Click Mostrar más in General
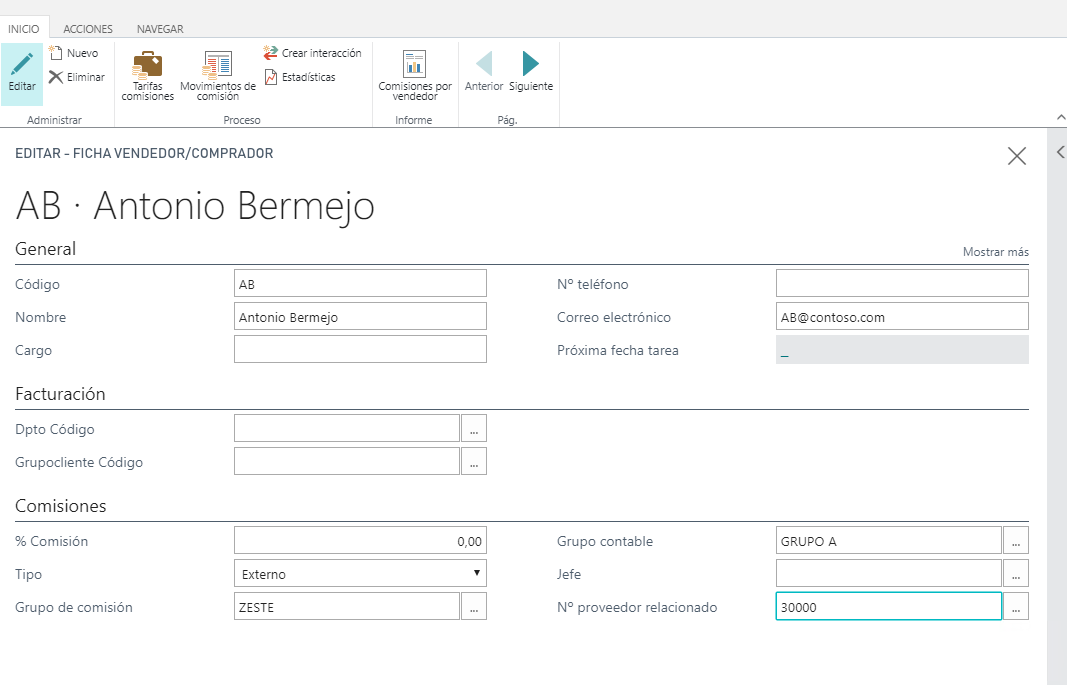This screenshot has height=685, width=1067. coord(996,252)
